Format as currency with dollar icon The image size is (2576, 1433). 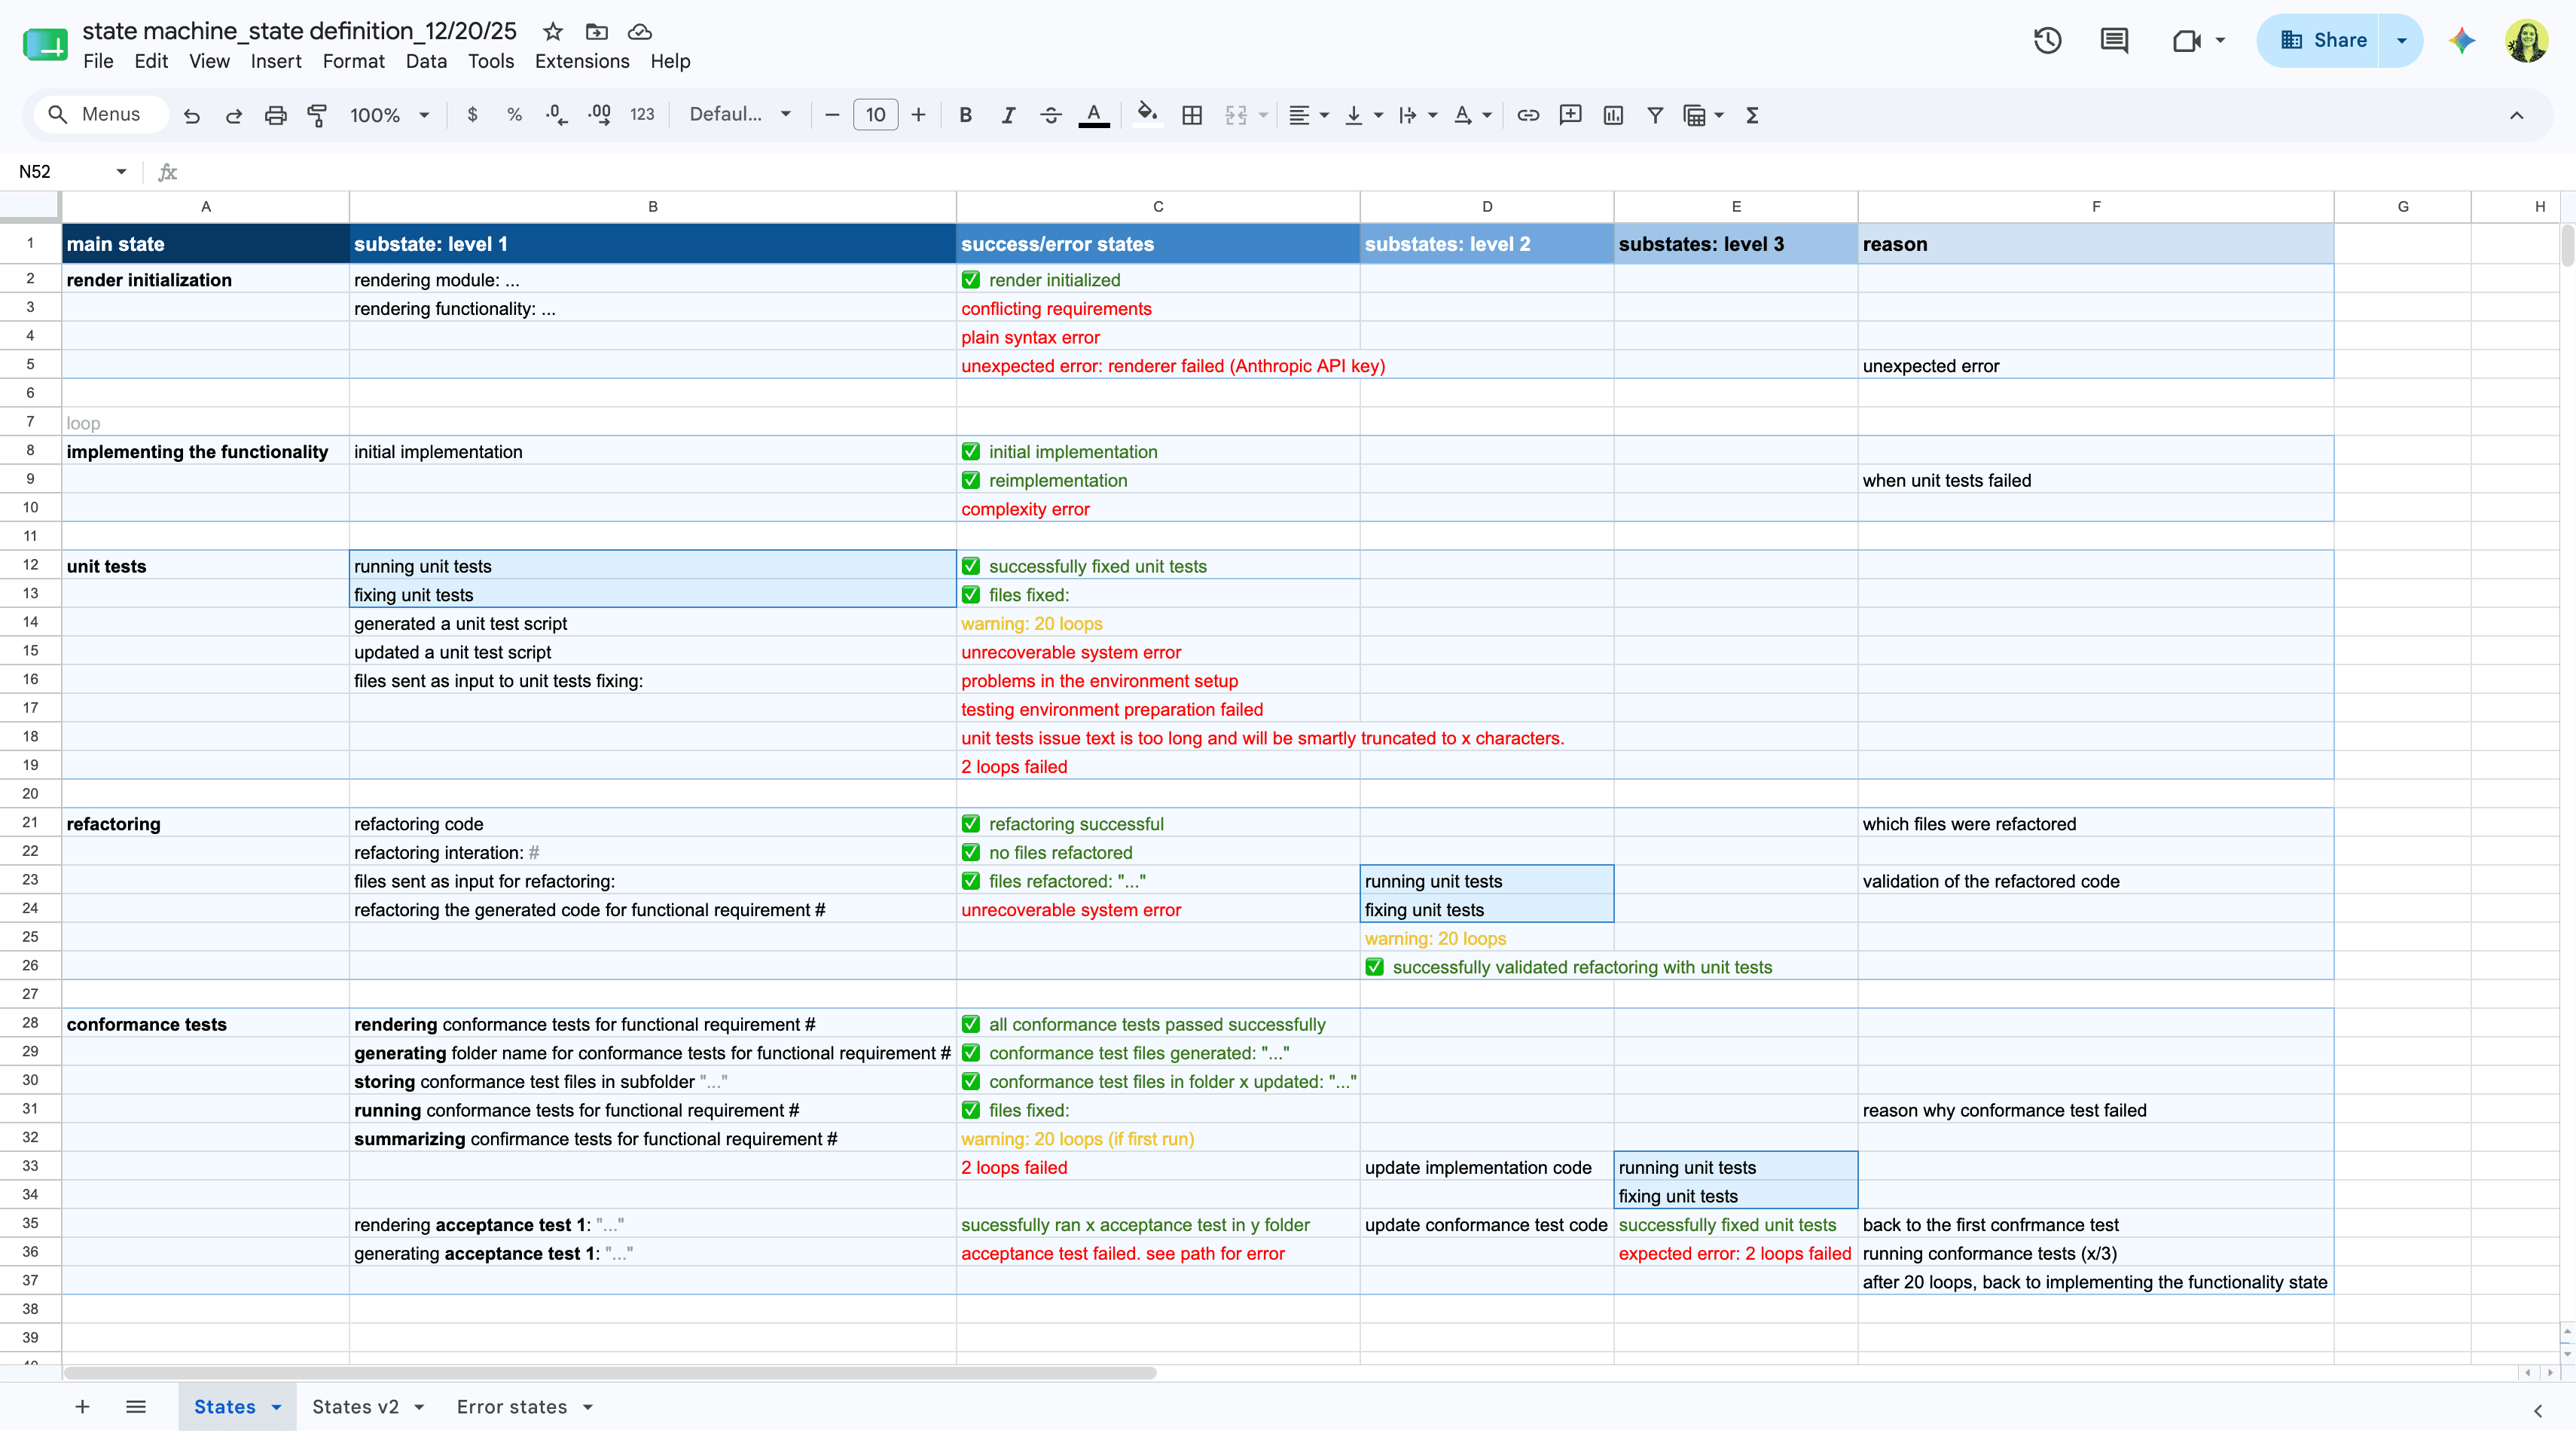[472, 115]
